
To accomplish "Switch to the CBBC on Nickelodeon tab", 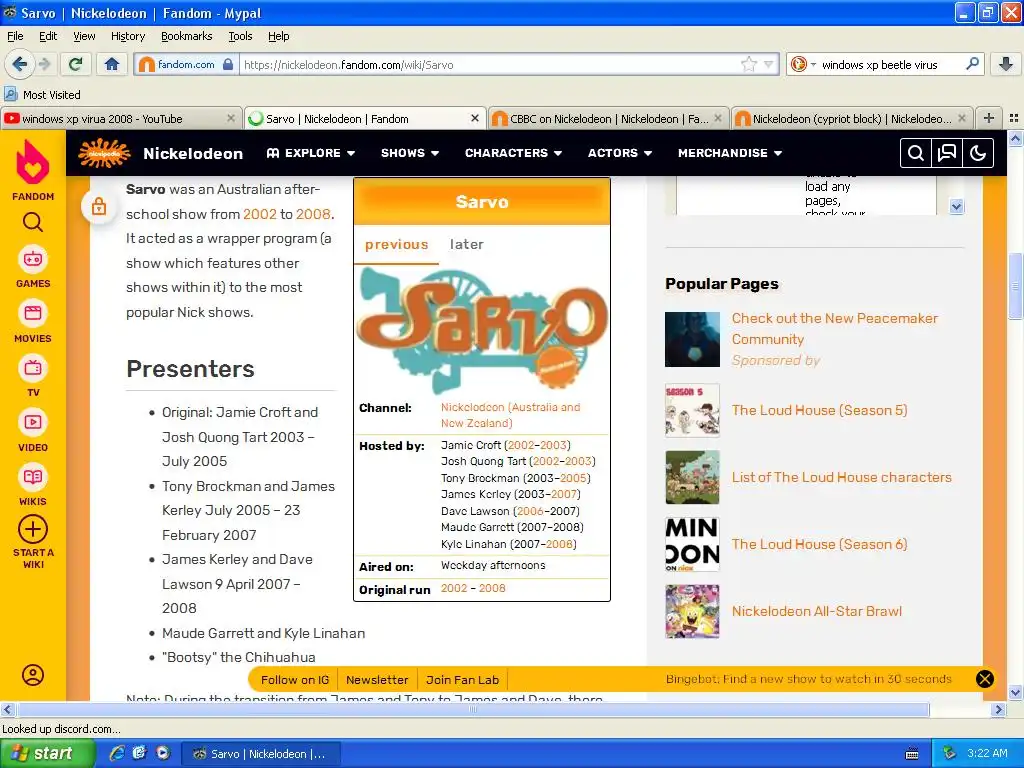I will [x=607, y=118].
